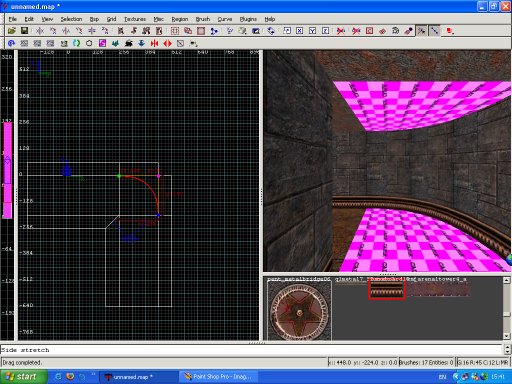Click the Hollow brush square icon
This screenshot has width=512, height=384.
[x=201, y=31]
